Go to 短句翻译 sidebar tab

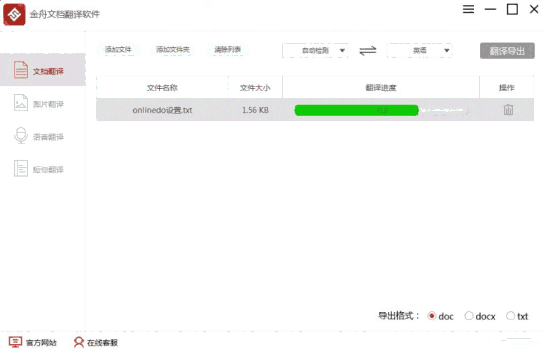[x=43, y=169]
